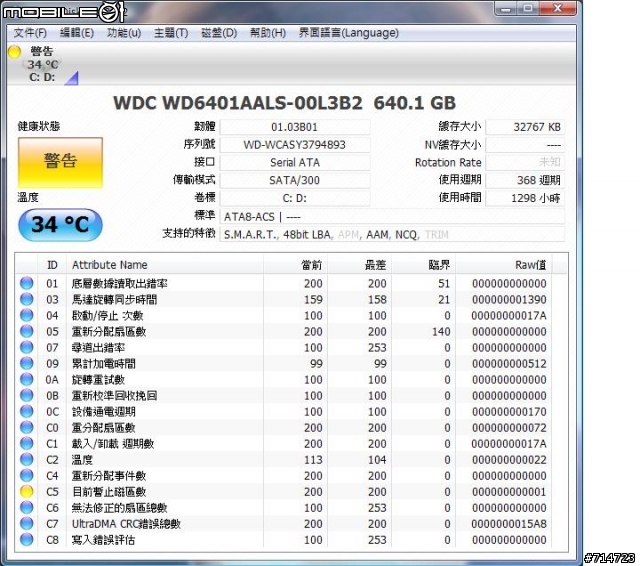Click the blue status icon for attribute 07

coord(27,347)
